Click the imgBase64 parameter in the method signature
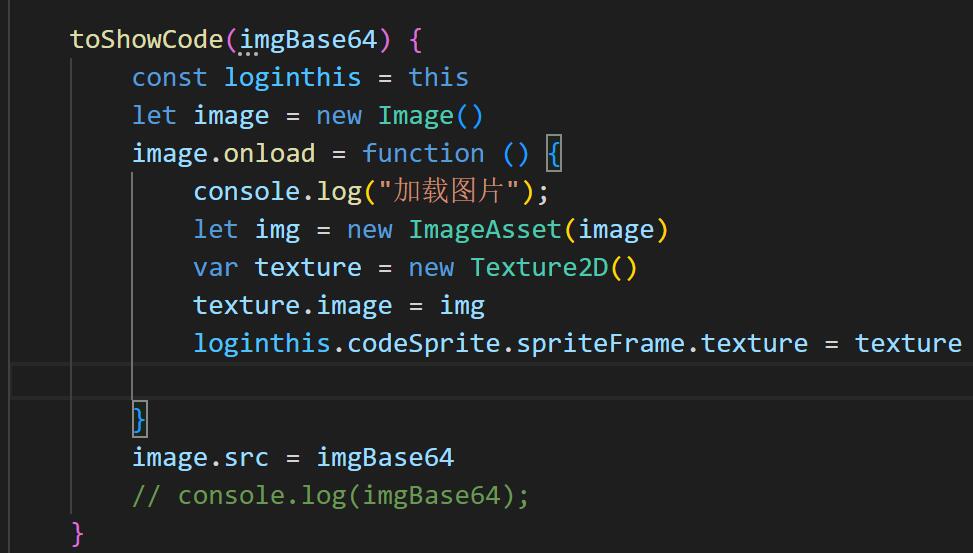The height and width of the screenshot is (553, 973). pyautogui.click(x=309, y=40)
